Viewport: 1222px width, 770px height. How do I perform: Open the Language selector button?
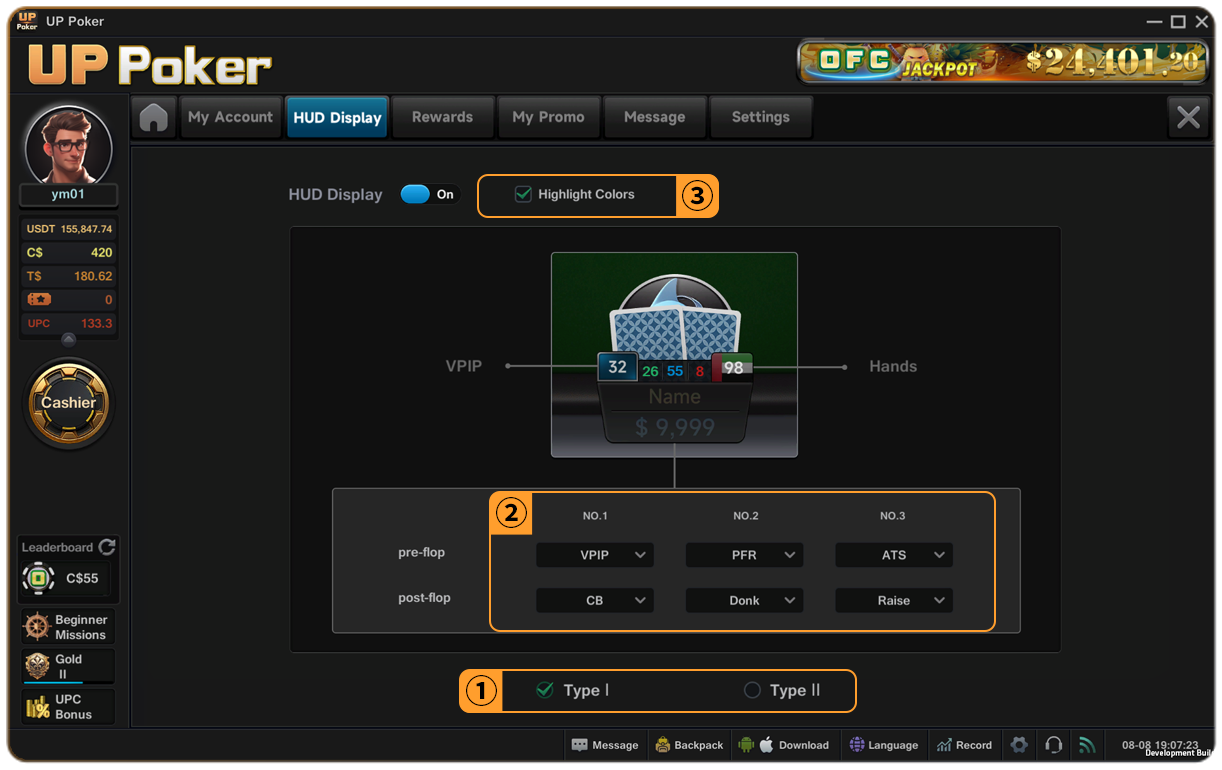tap(883, 745)
